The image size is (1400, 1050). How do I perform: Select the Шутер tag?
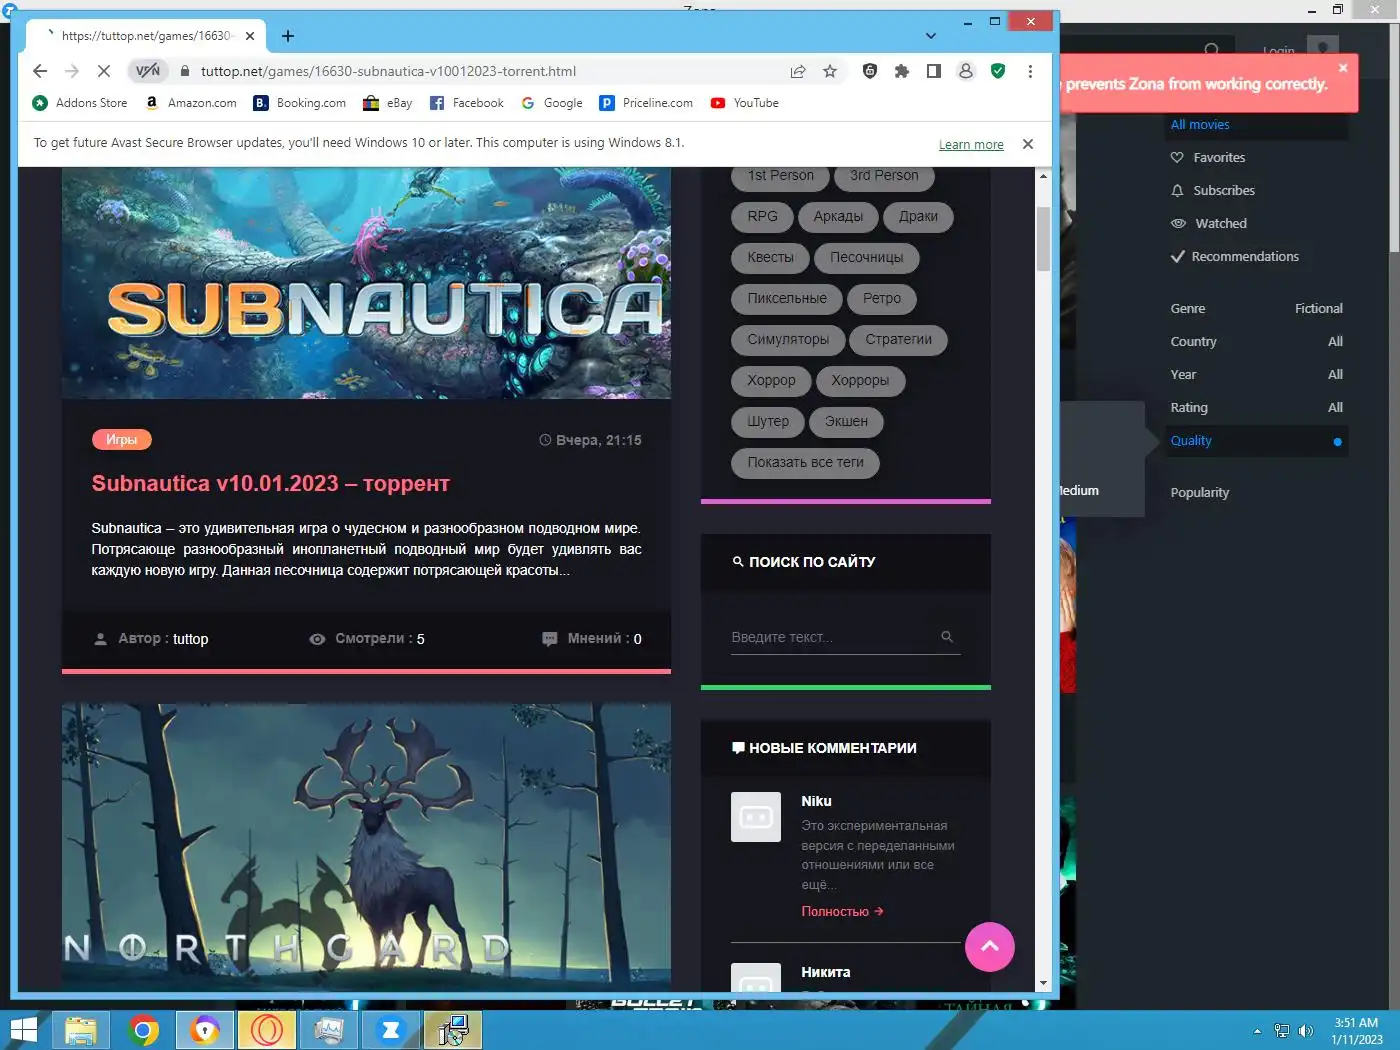[768, 421]
